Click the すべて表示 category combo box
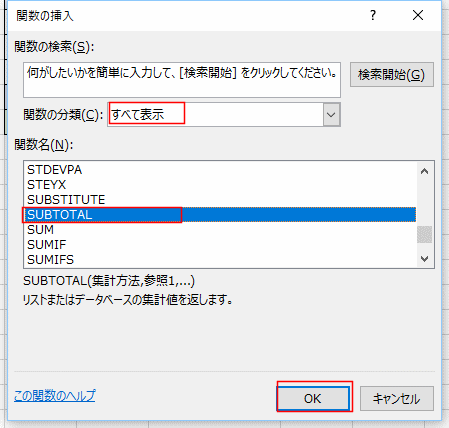The width and height of the screenshot is (449, 428). pyautogui.click(x=224, y=115)
